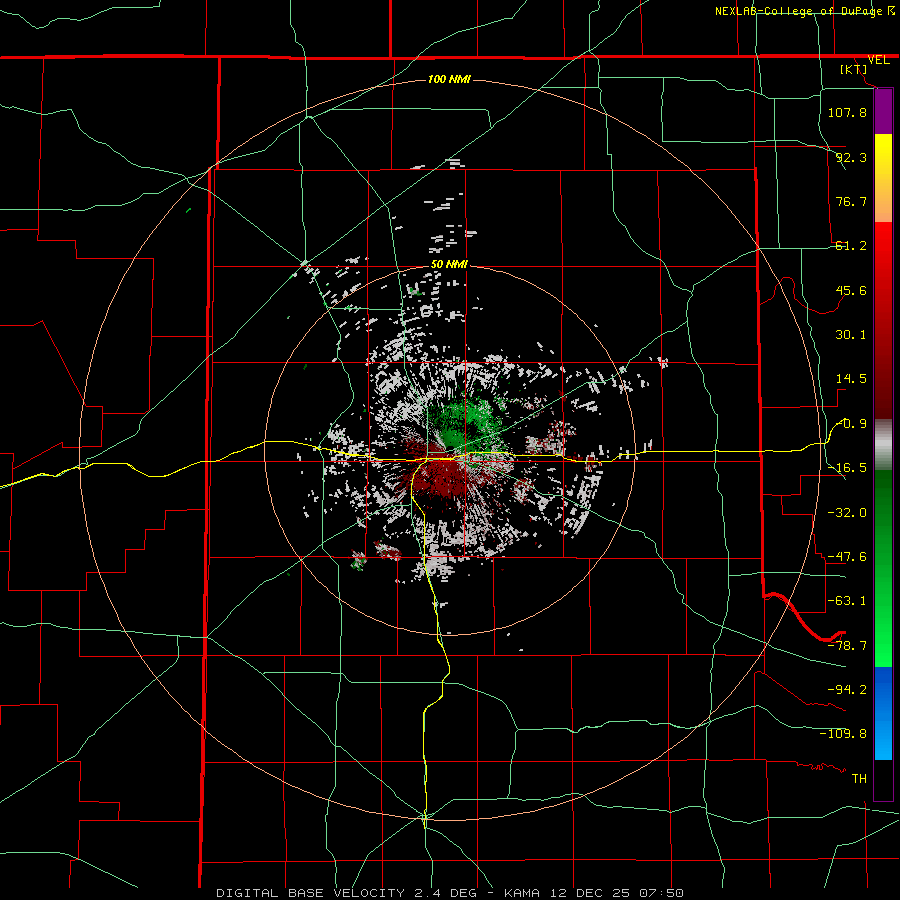The width and height of the screenshot is (900, 900).
Task: Select the 76.7 legend value
Action: (851, 201)
